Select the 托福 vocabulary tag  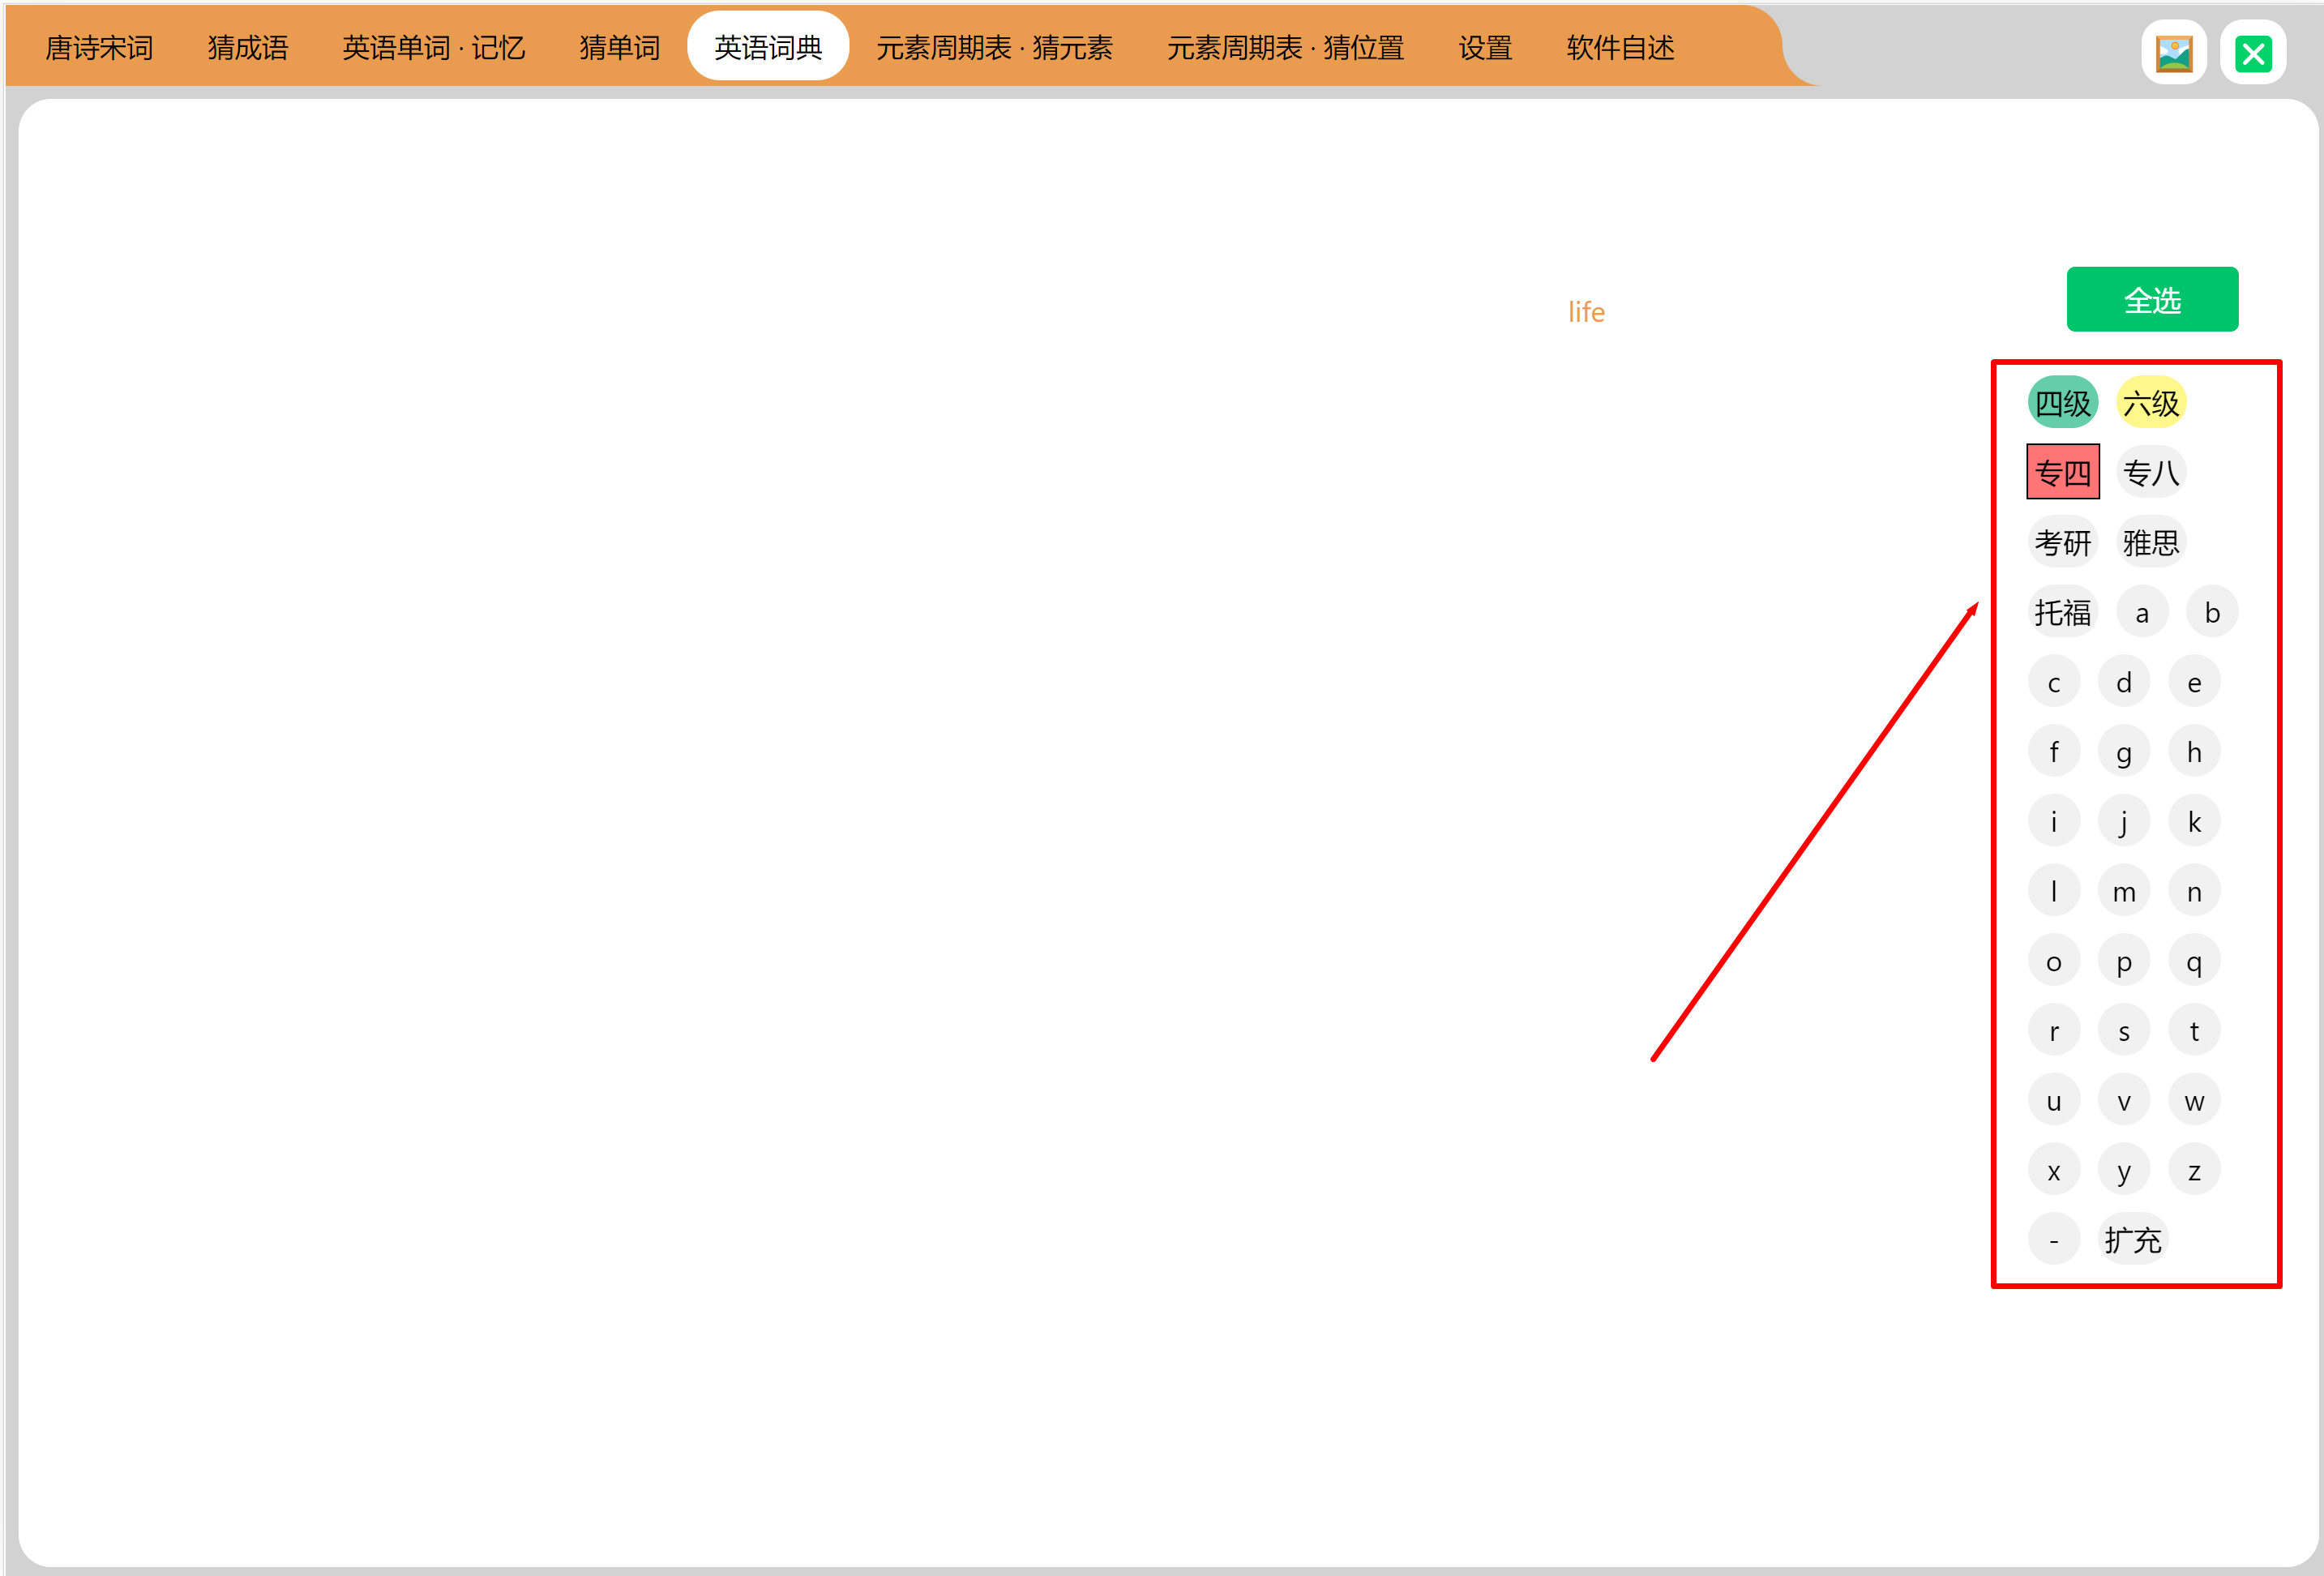2062,612
